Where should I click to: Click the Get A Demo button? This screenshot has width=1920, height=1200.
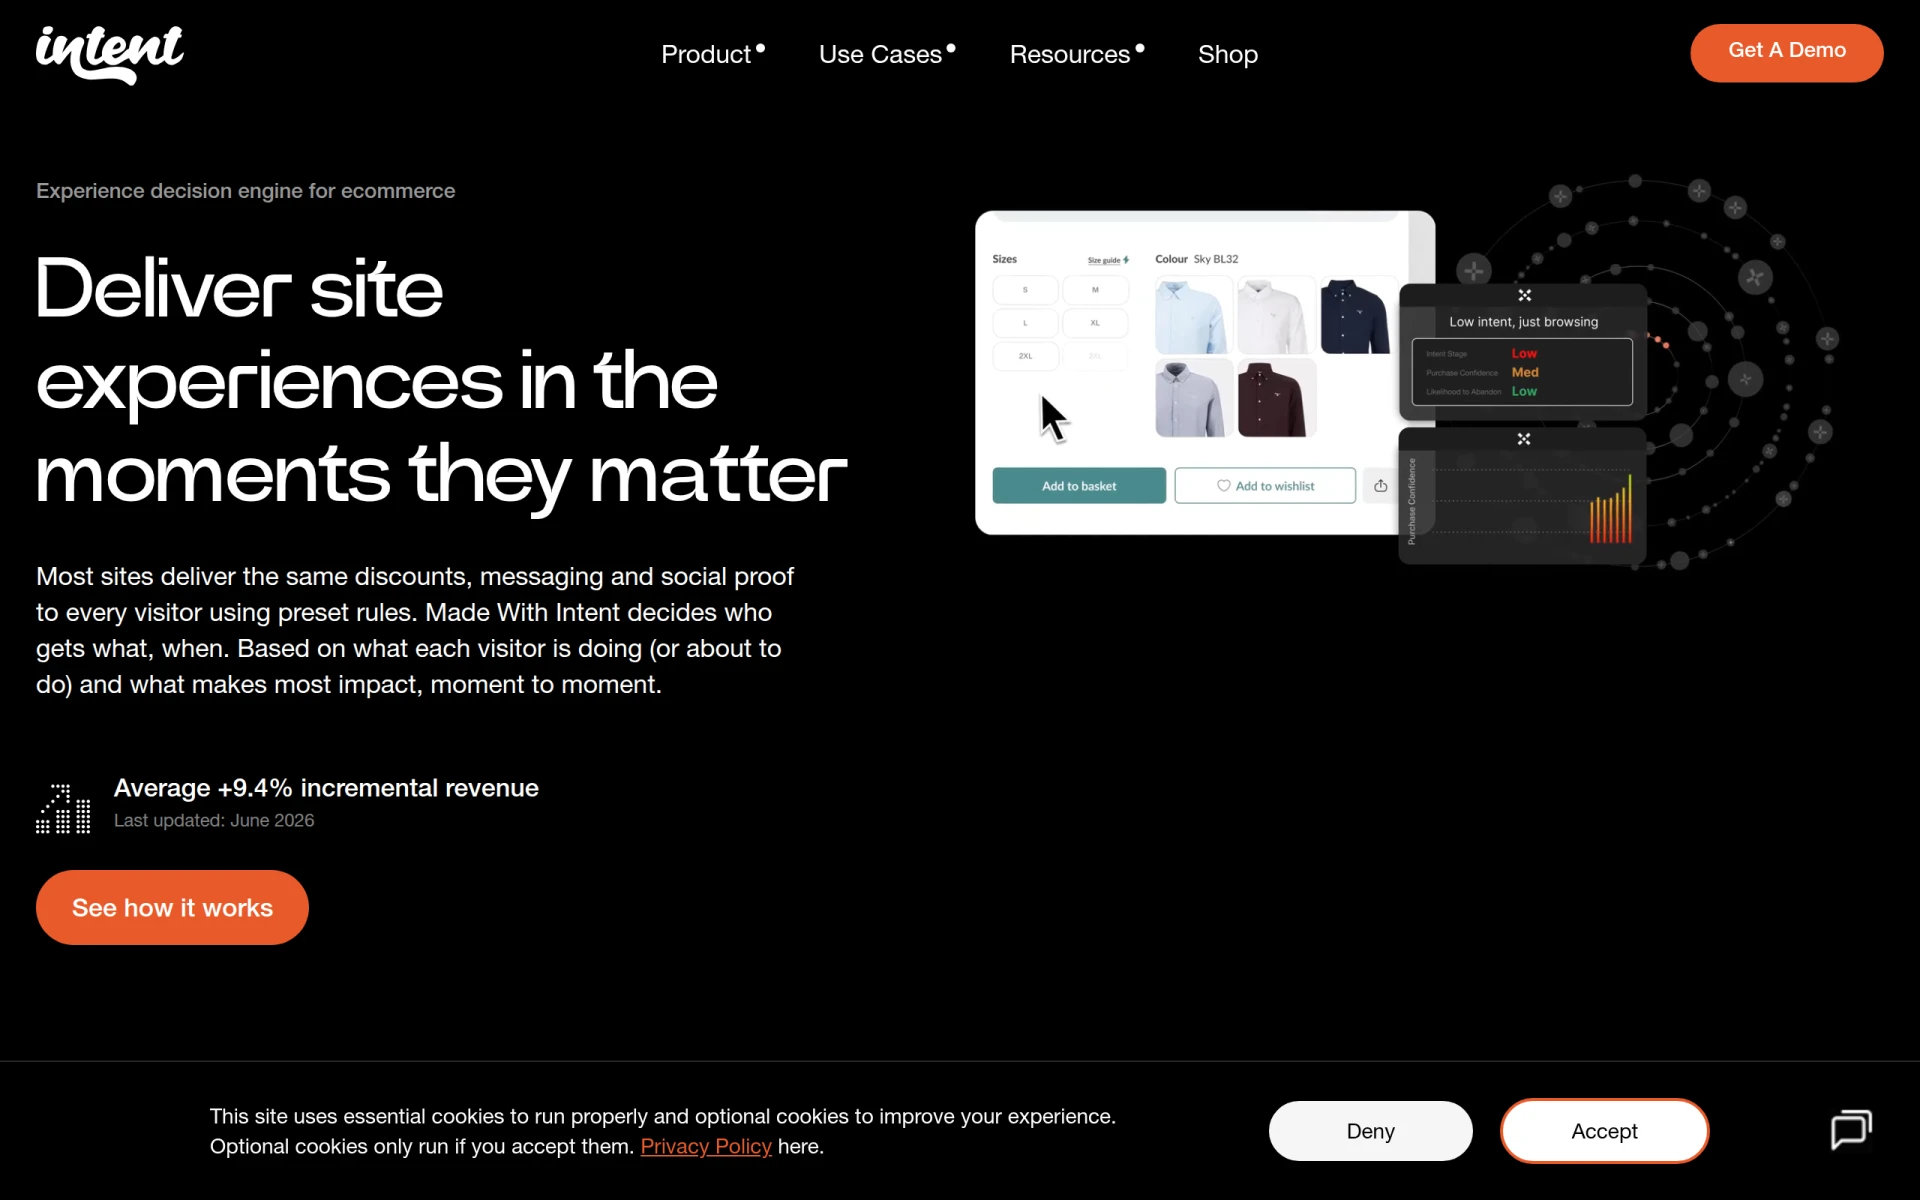[1787, 52]
